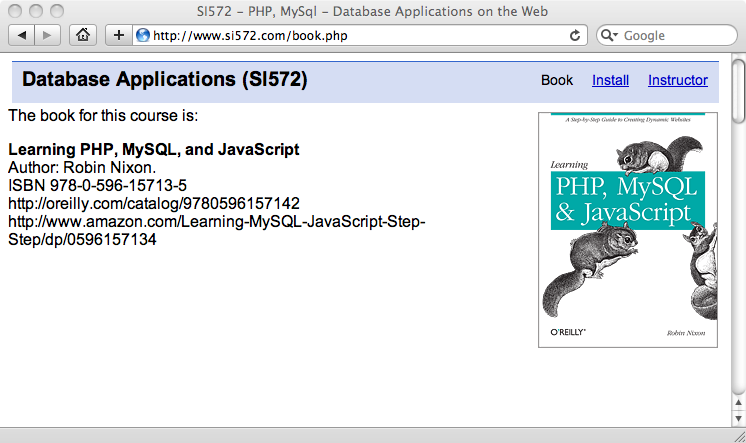Click the amazon.com Learning-MySQL URL text
Image resolution: width=746 pixels, height=443 pixels.
(x=216, y=230)
